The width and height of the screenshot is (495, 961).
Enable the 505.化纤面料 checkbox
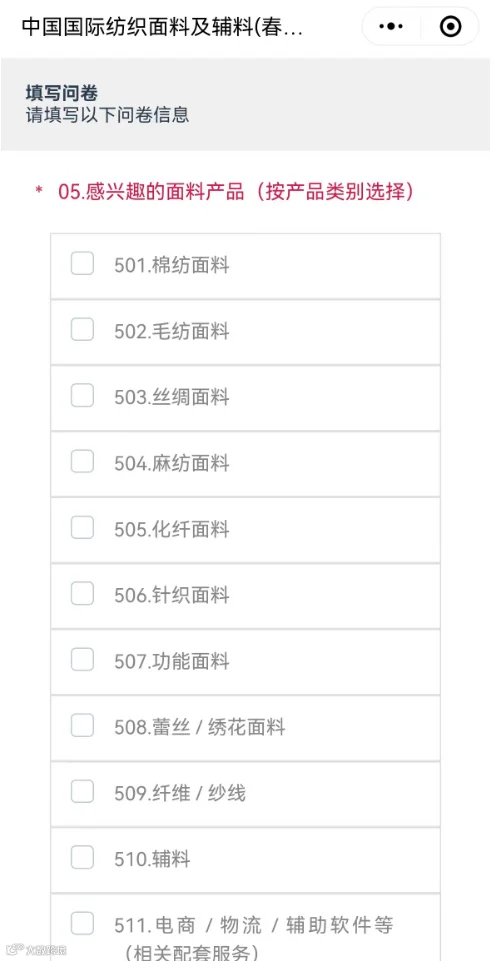pyautogui.click(x=82, y=528)
